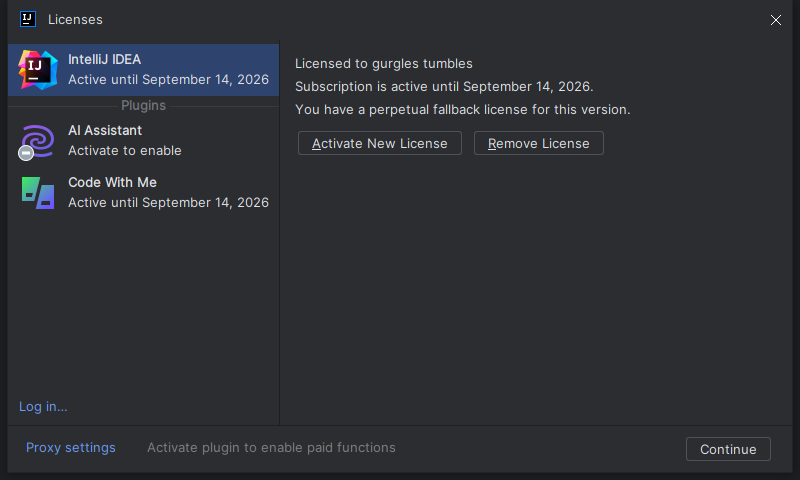Click the "Activate plugin to enable paid functions" hint
800x480 pixels.
(x=271, y=448)
